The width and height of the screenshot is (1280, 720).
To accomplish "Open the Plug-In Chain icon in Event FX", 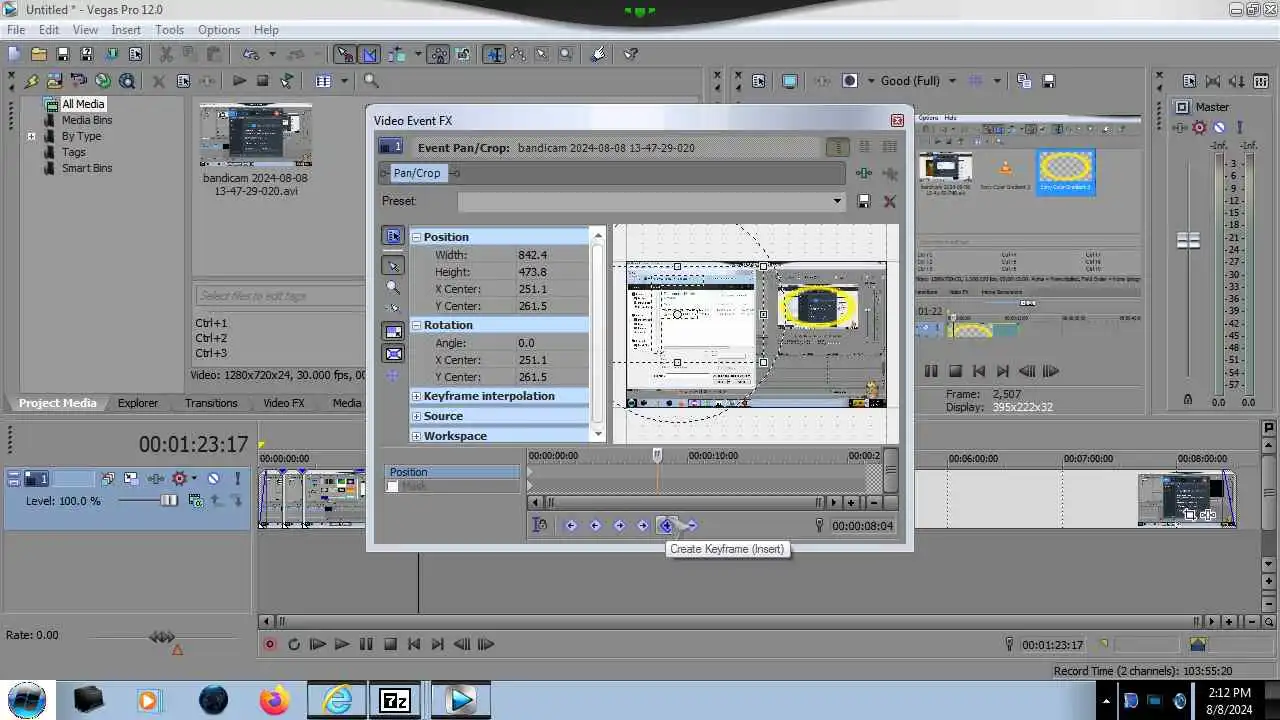I will 864,173.
